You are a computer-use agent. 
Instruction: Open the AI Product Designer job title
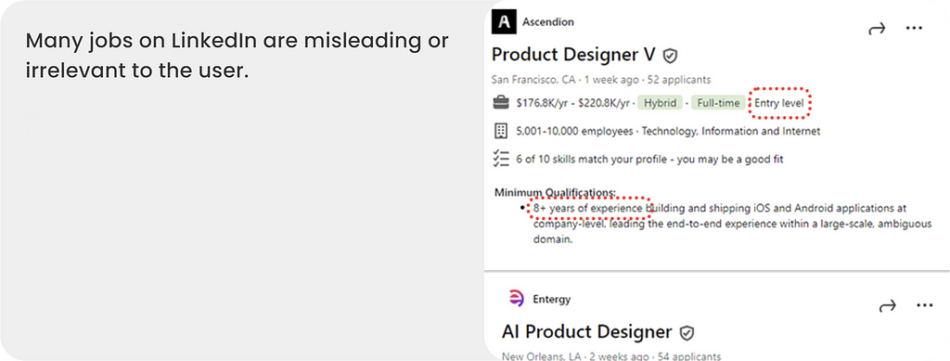(587, 332)
